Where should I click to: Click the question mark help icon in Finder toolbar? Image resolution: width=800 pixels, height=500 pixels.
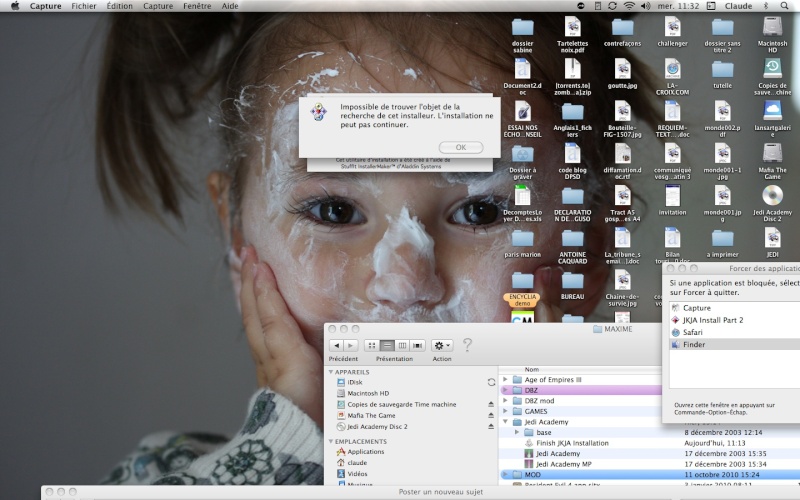[x=467, y=345]
